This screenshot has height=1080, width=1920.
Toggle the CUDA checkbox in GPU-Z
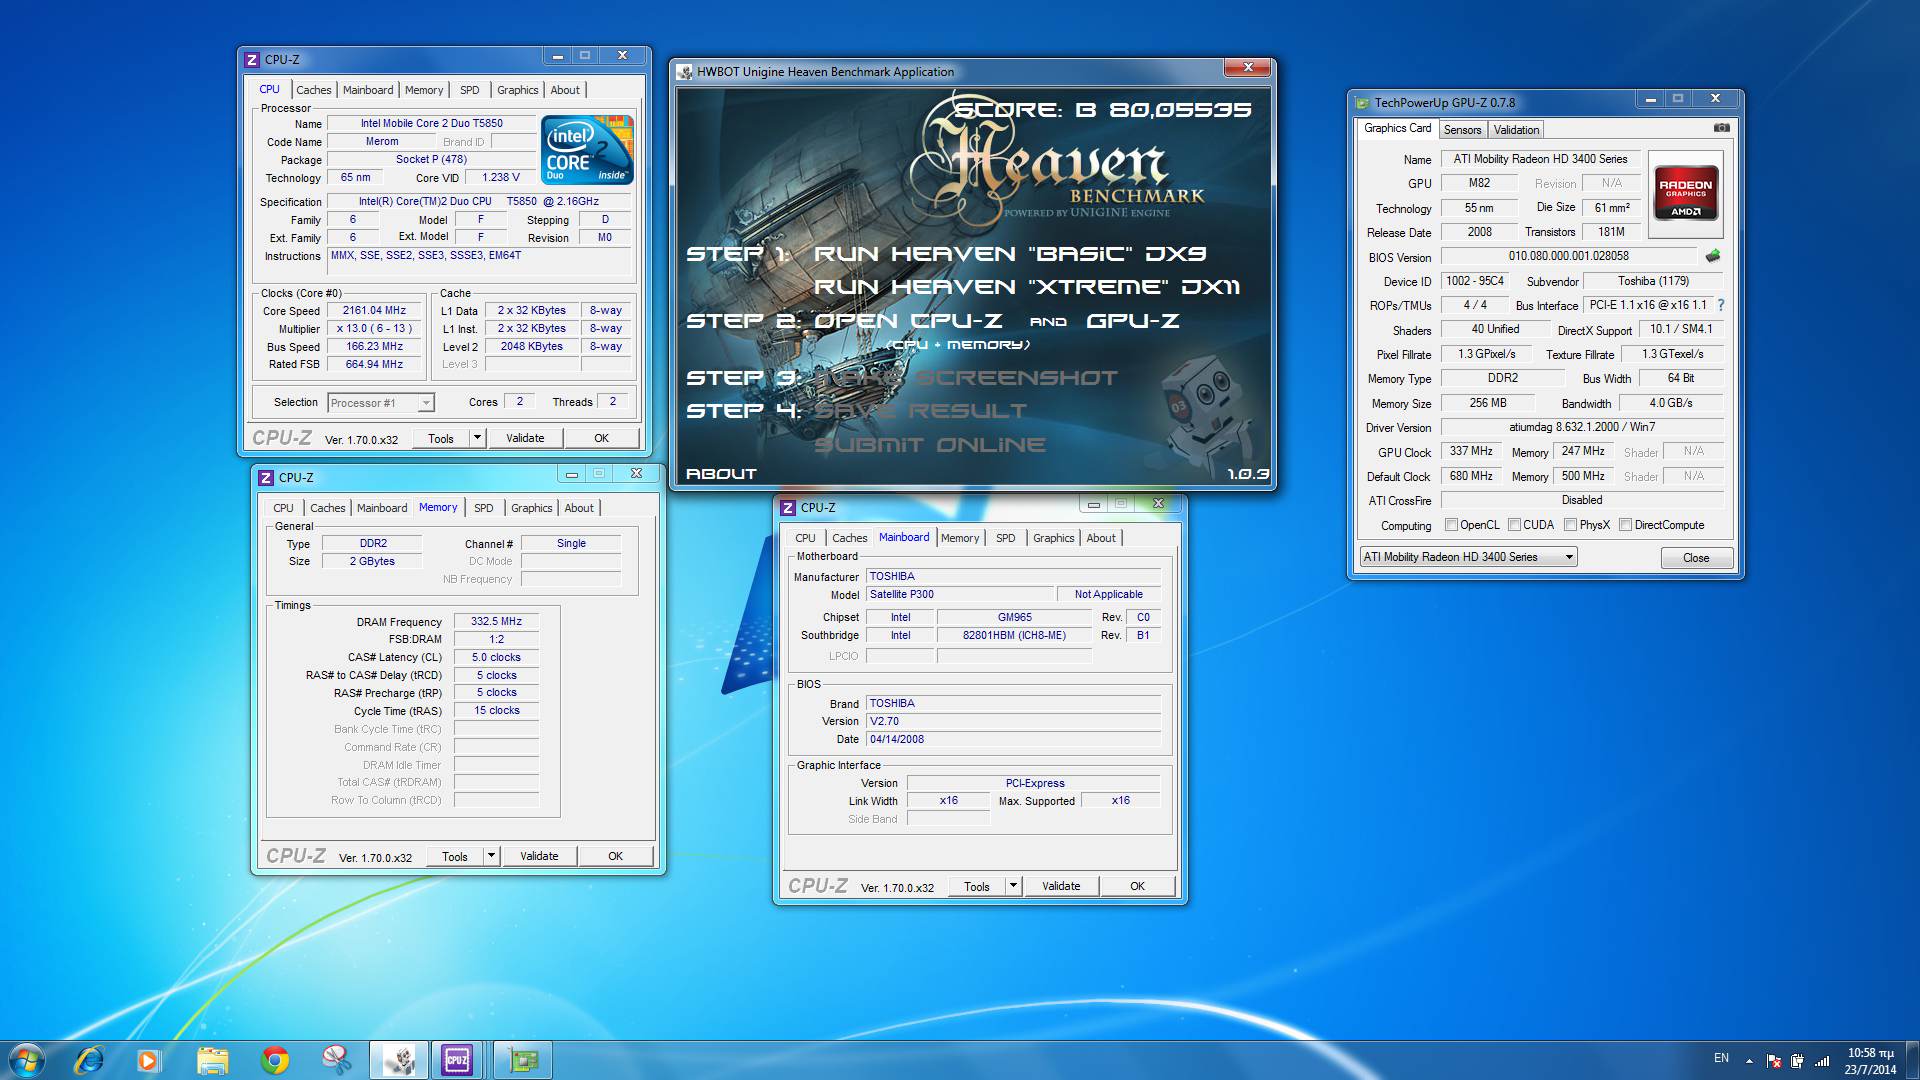[x=1514, y=525]
